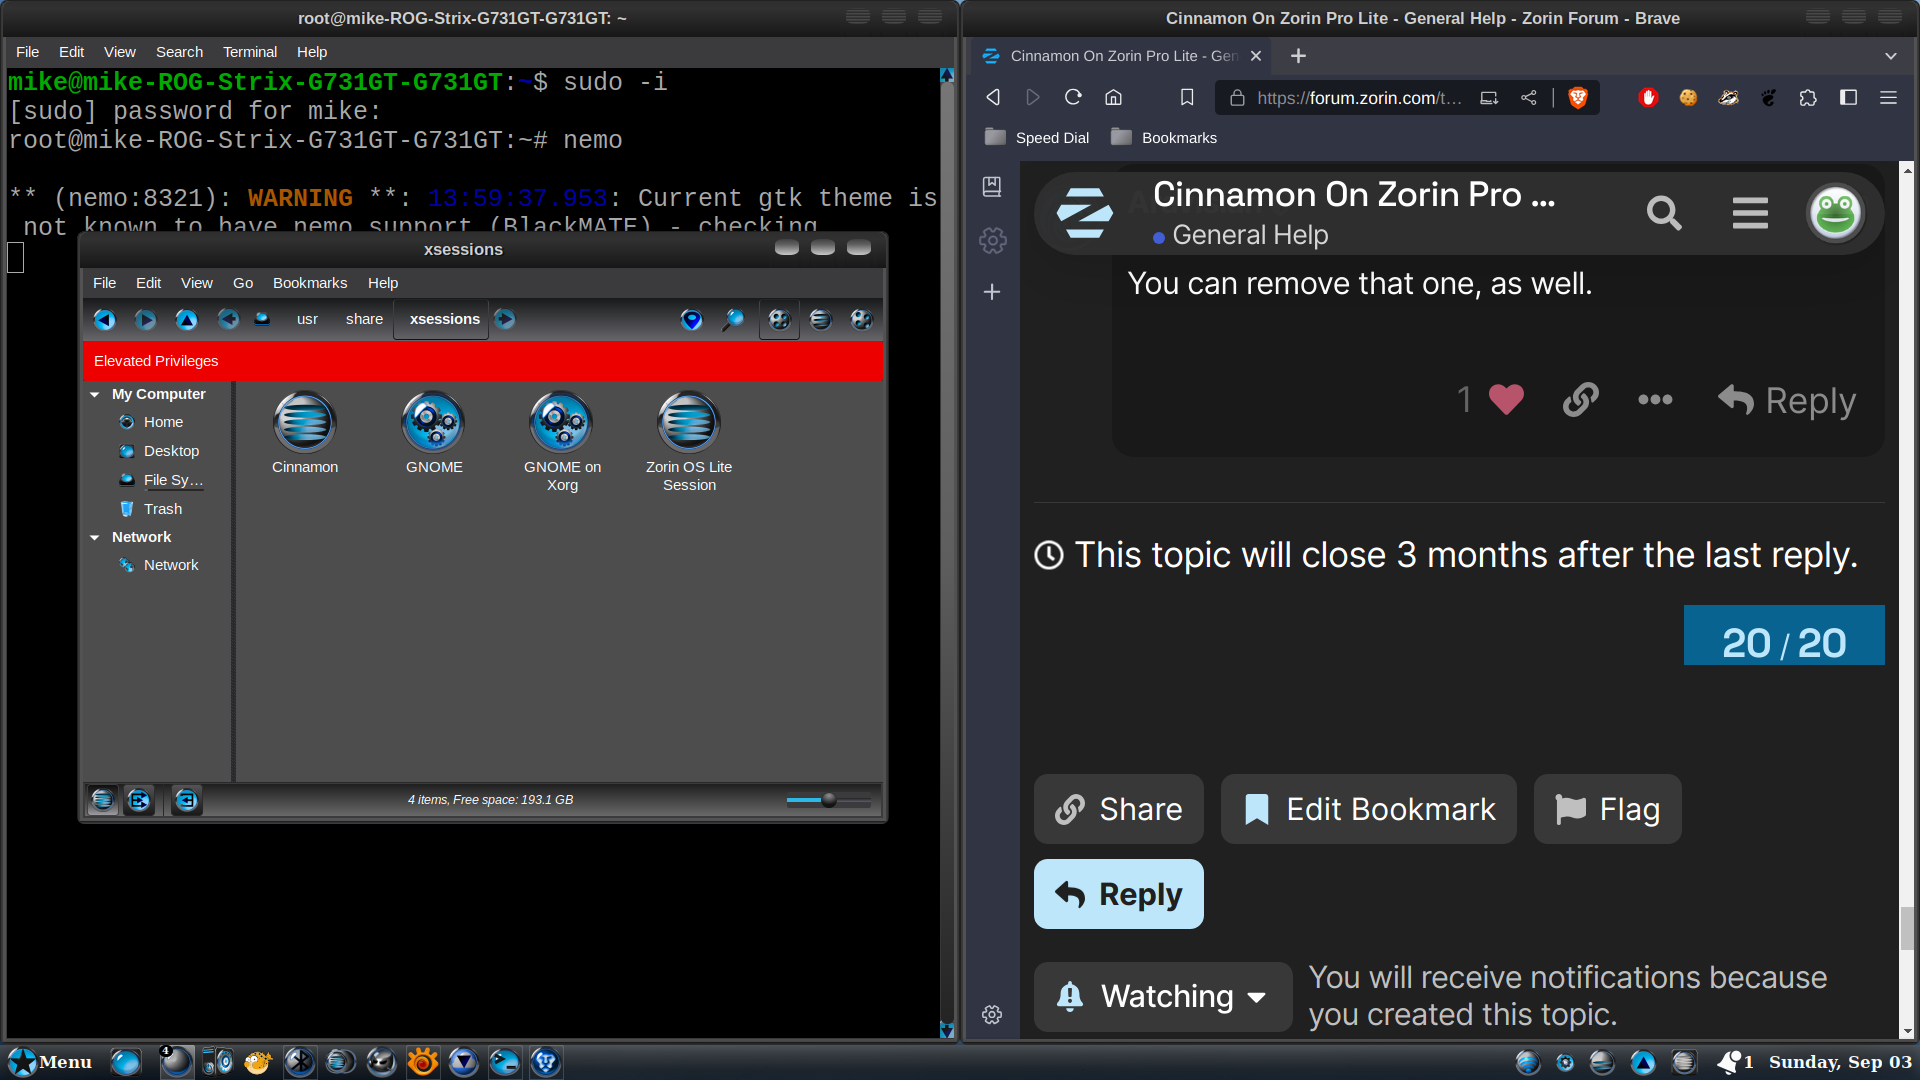Select the GNOME session file

pyautogui.click(x=434, y=433)
